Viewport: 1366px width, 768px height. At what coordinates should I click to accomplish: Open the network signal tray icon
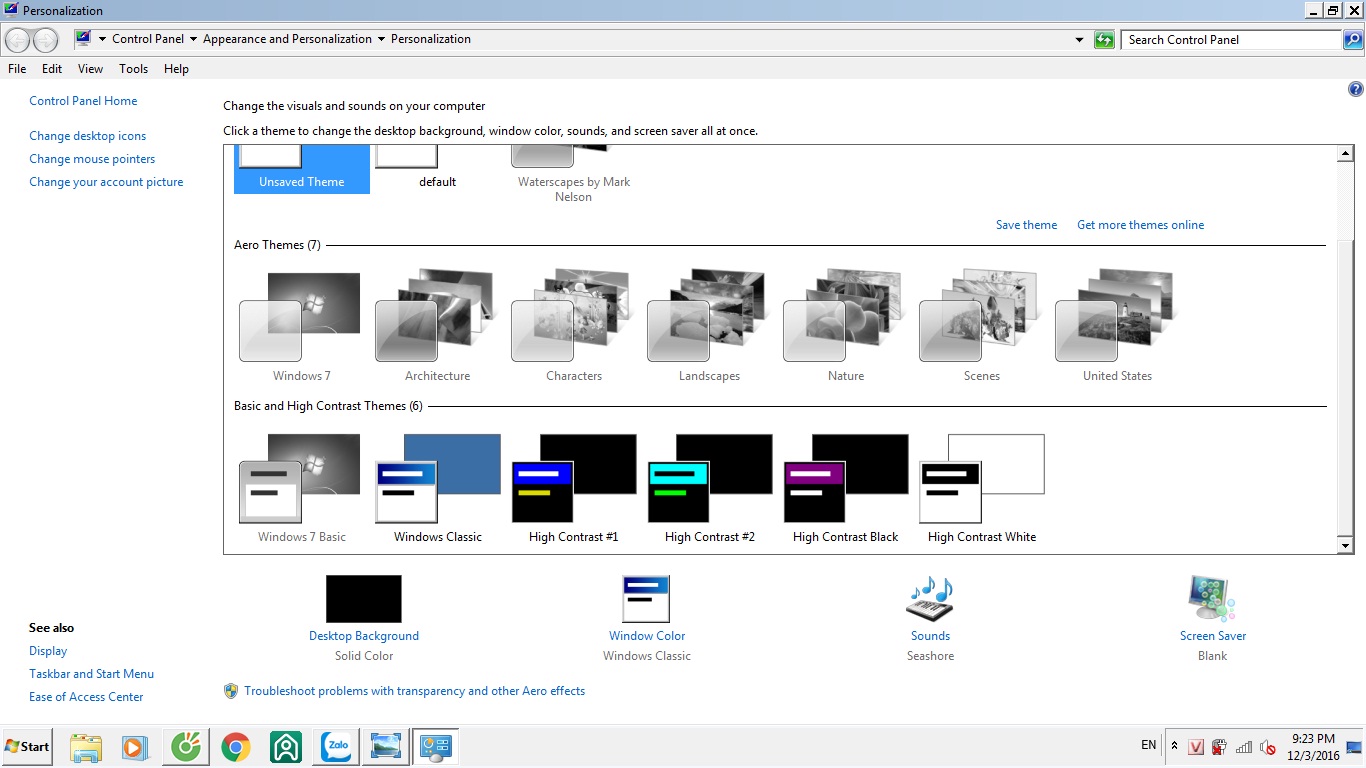pos(1244,747)
